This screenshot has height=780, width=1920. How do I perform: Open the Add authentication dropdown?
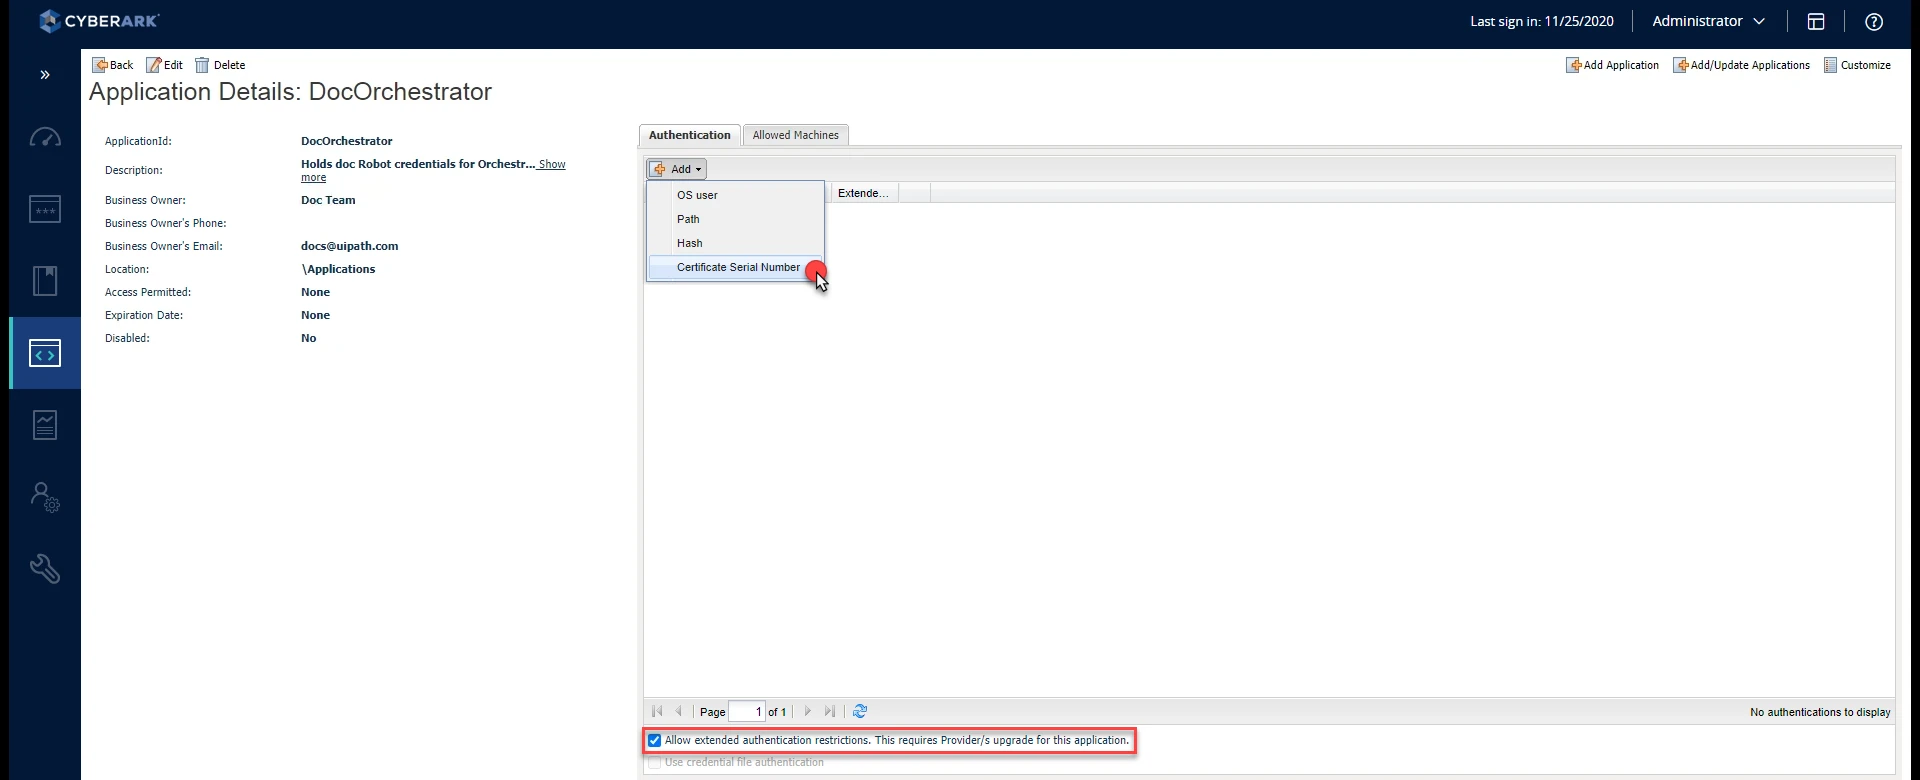677,169
